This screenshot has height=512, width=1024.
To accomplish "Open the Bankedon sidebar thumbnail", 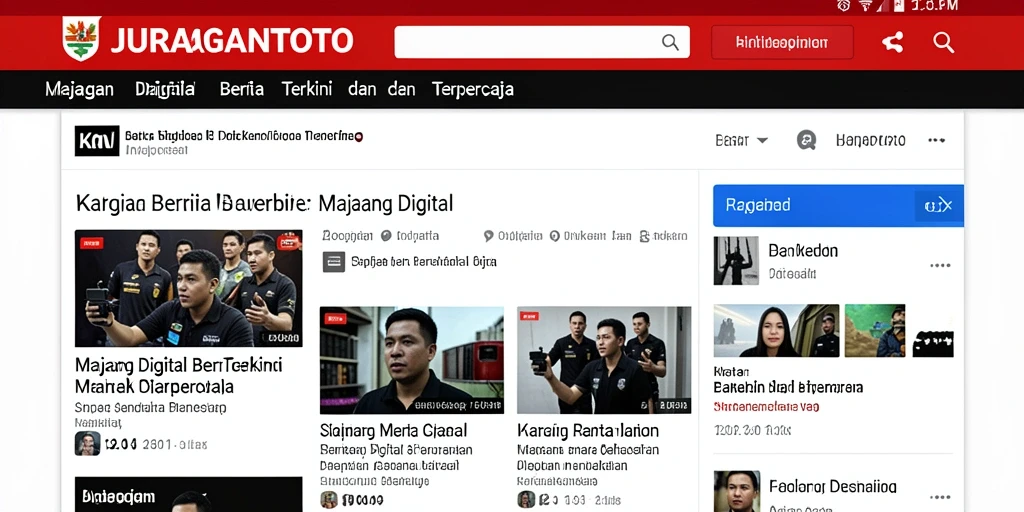I will pos(736,261).
